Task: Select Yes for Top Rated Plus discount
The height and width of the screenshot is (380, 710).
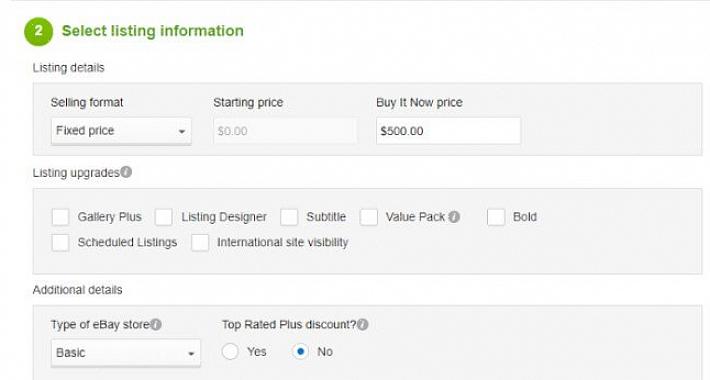Action: coord(230,351)
